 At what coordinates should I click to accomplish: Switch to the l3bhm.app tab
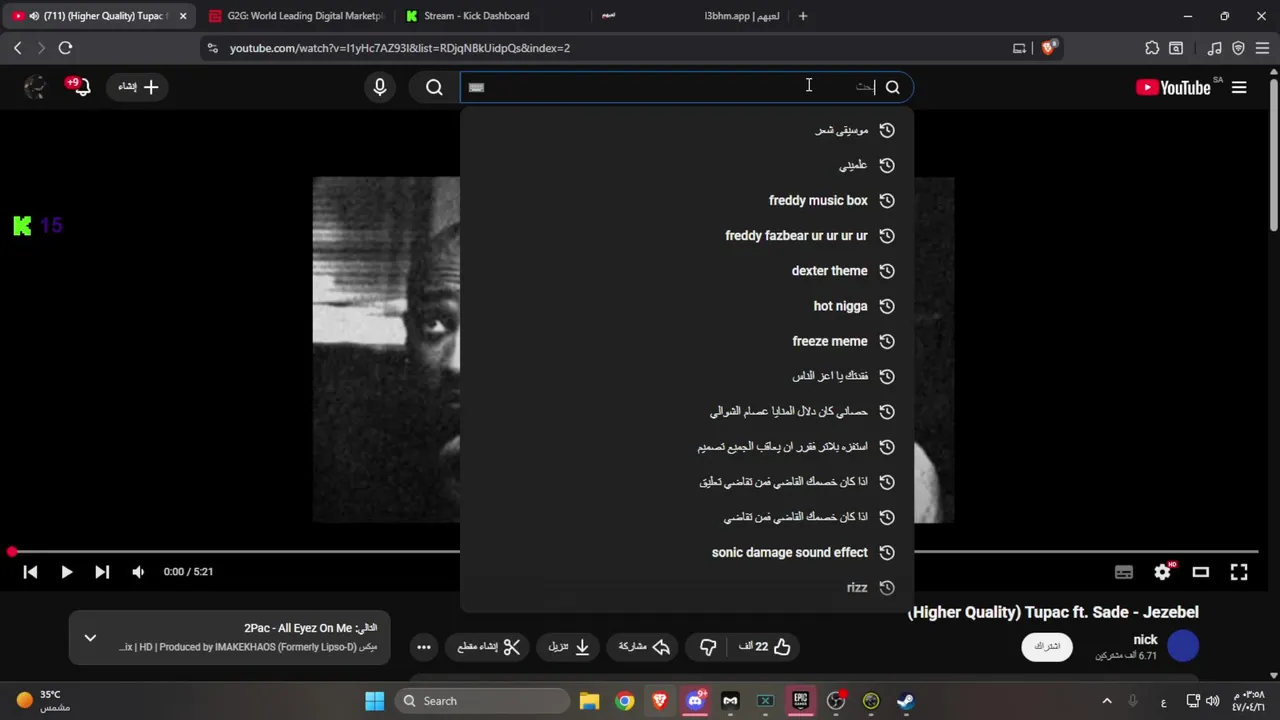[x=690, y=16]
